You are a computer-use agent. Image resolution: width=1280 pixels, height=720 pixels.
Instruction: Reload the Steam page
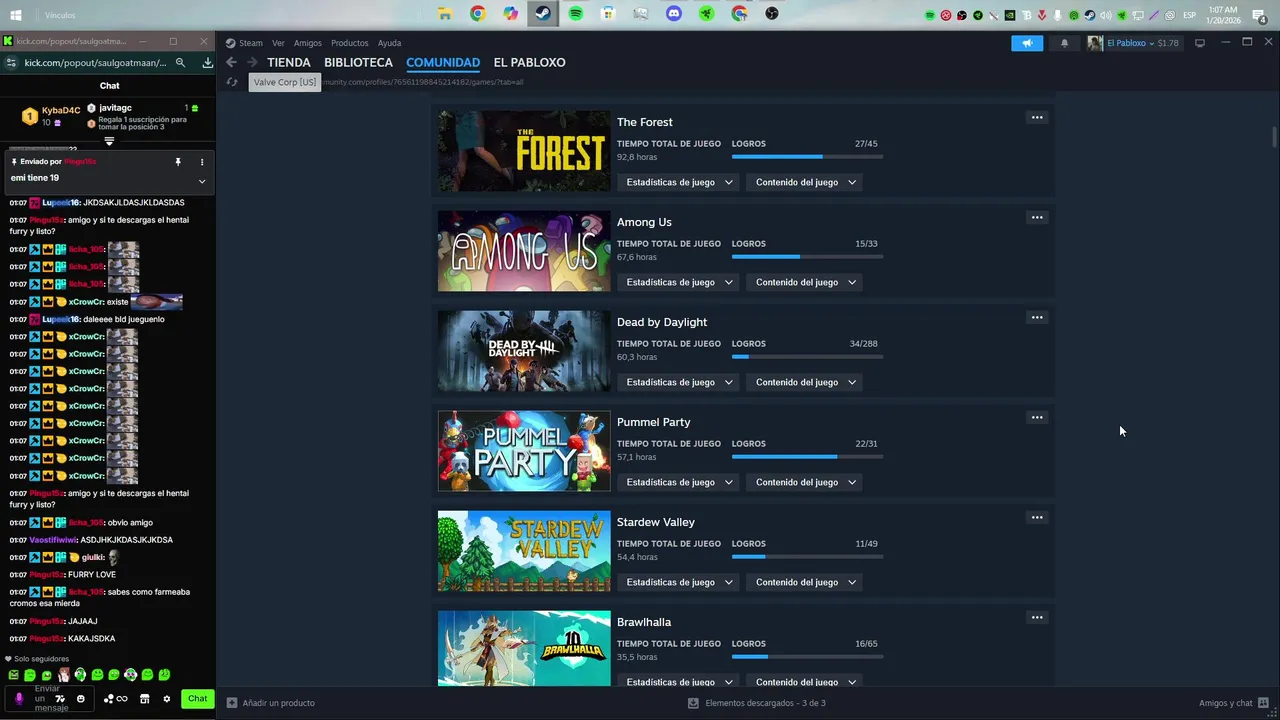tap(232, 82)
